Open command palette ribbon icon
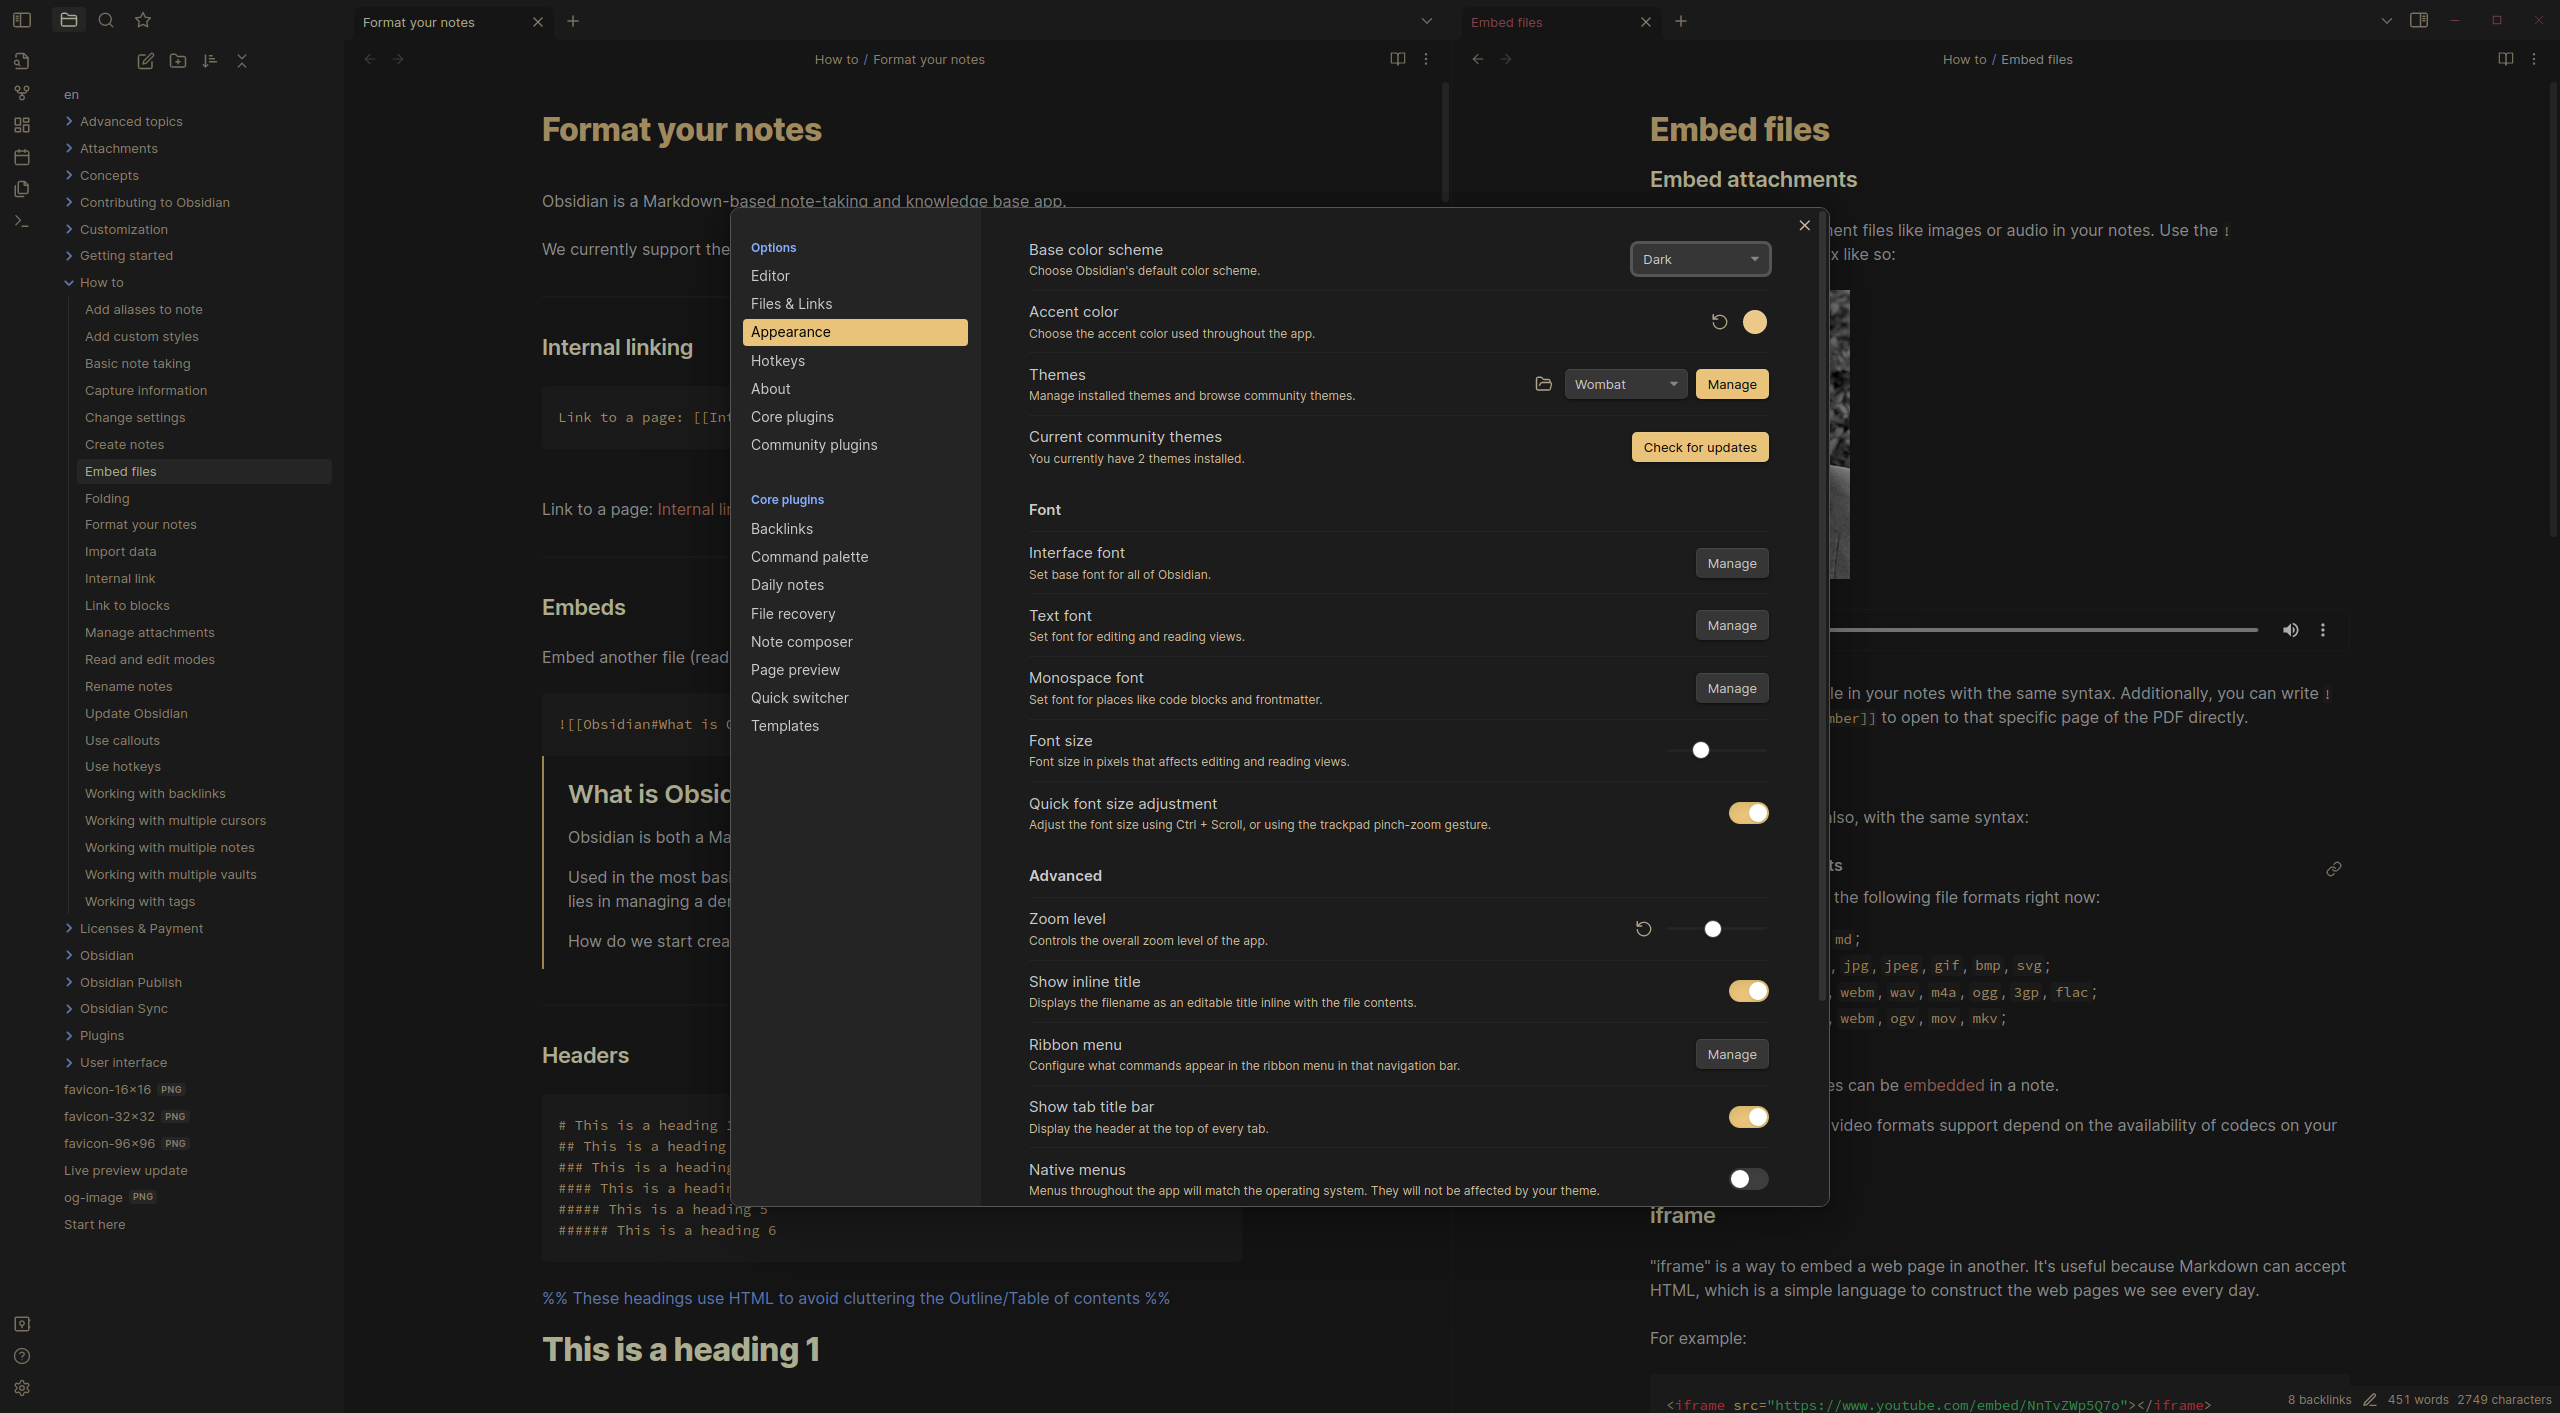2560x1413 pixels. (x=22, y=221)
